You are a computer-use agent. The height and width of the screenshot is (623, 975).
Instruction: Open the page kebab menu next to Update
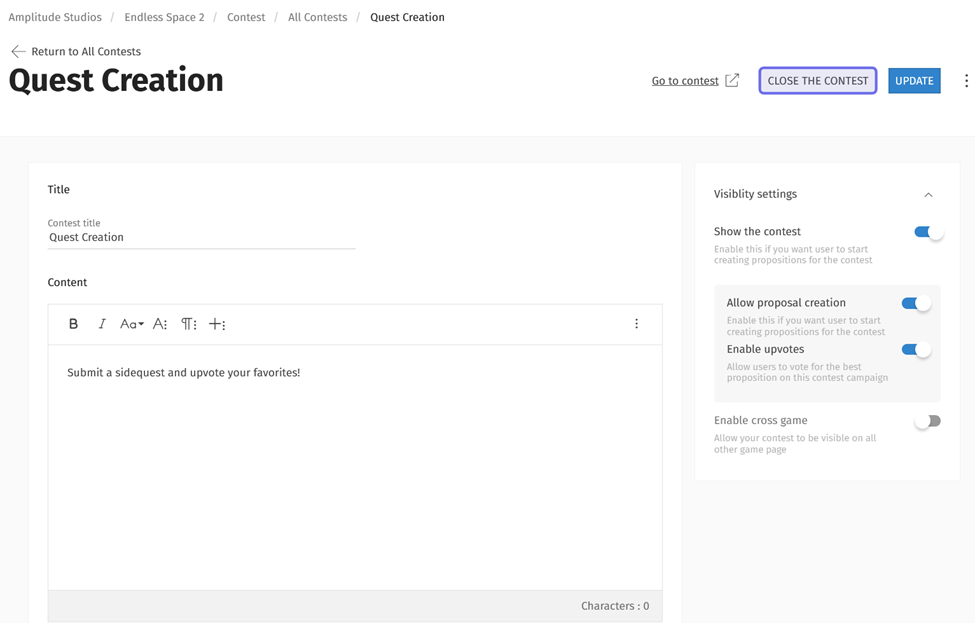coord(965,81)
